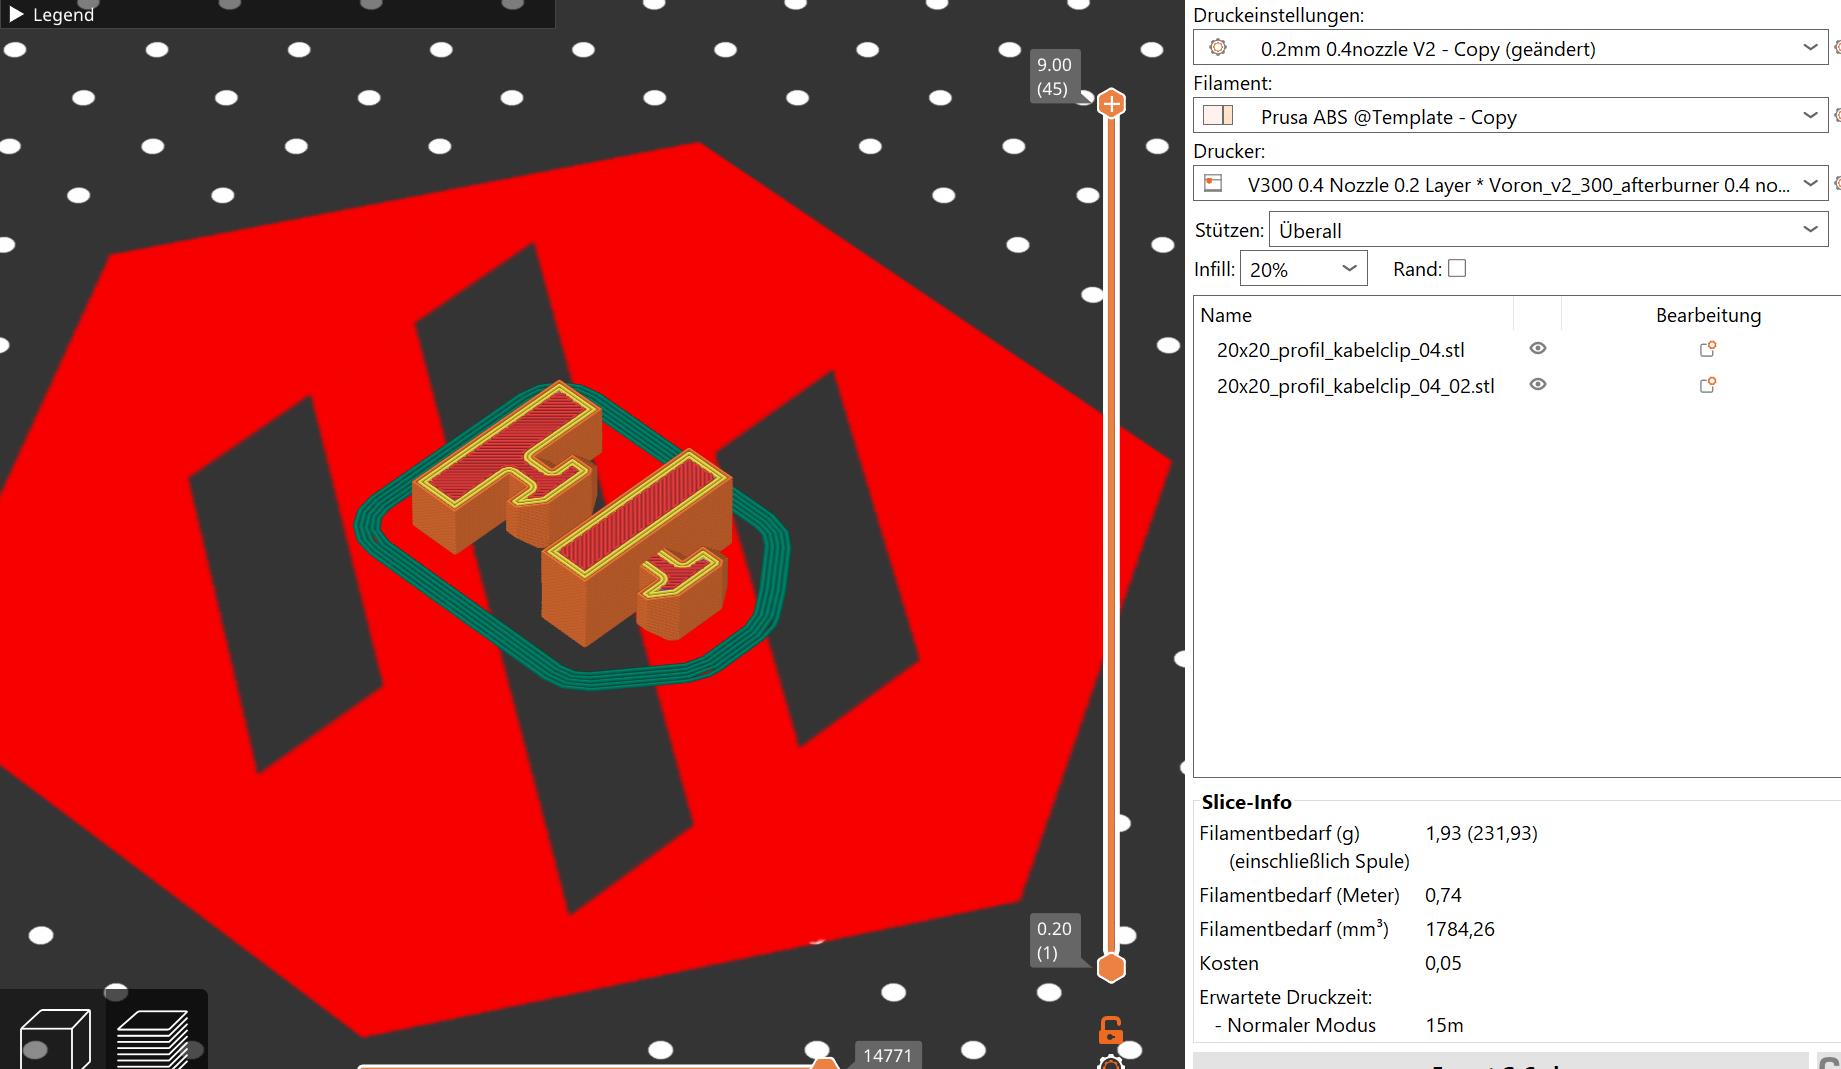
Task: Open the Infill percentage dropdown
Action: [1303, 269]
